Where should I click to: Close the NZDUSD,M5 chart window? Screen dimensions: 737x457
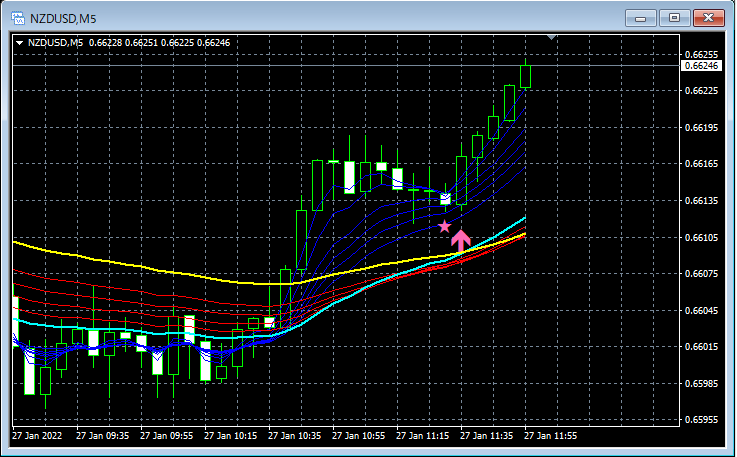click(x=708, y=18)
